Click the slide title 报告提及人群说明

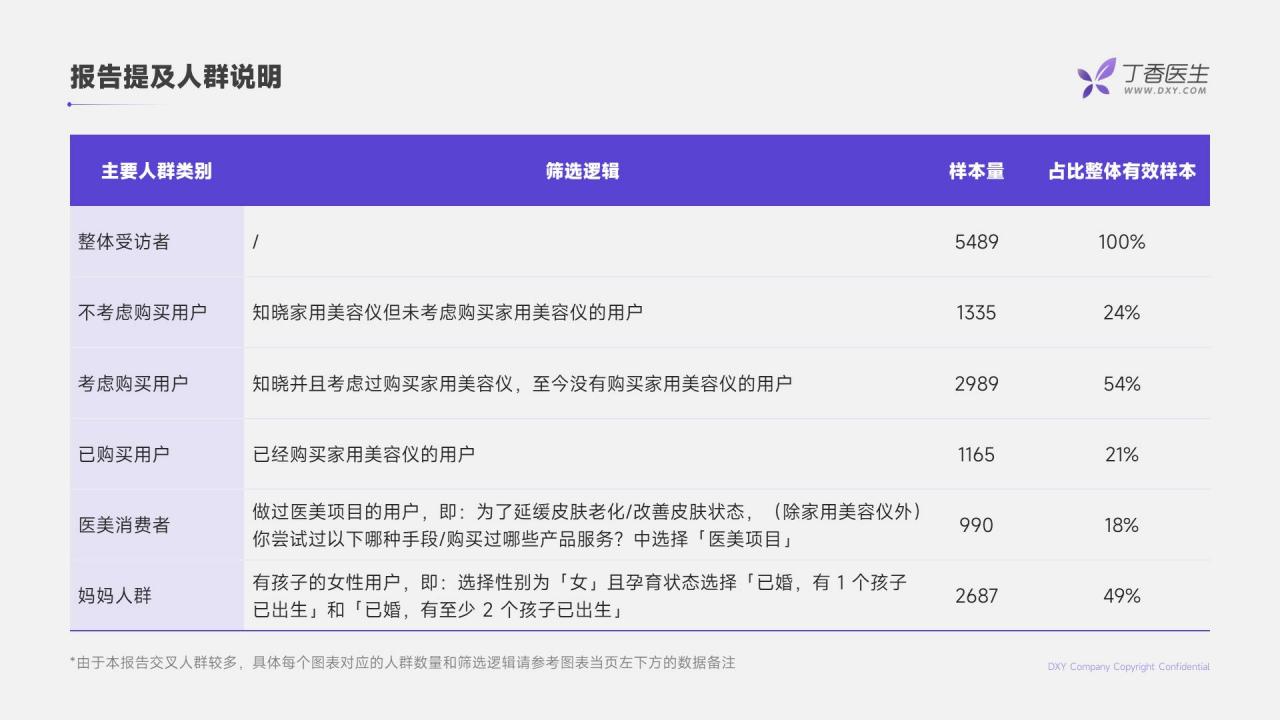[176, 77]
